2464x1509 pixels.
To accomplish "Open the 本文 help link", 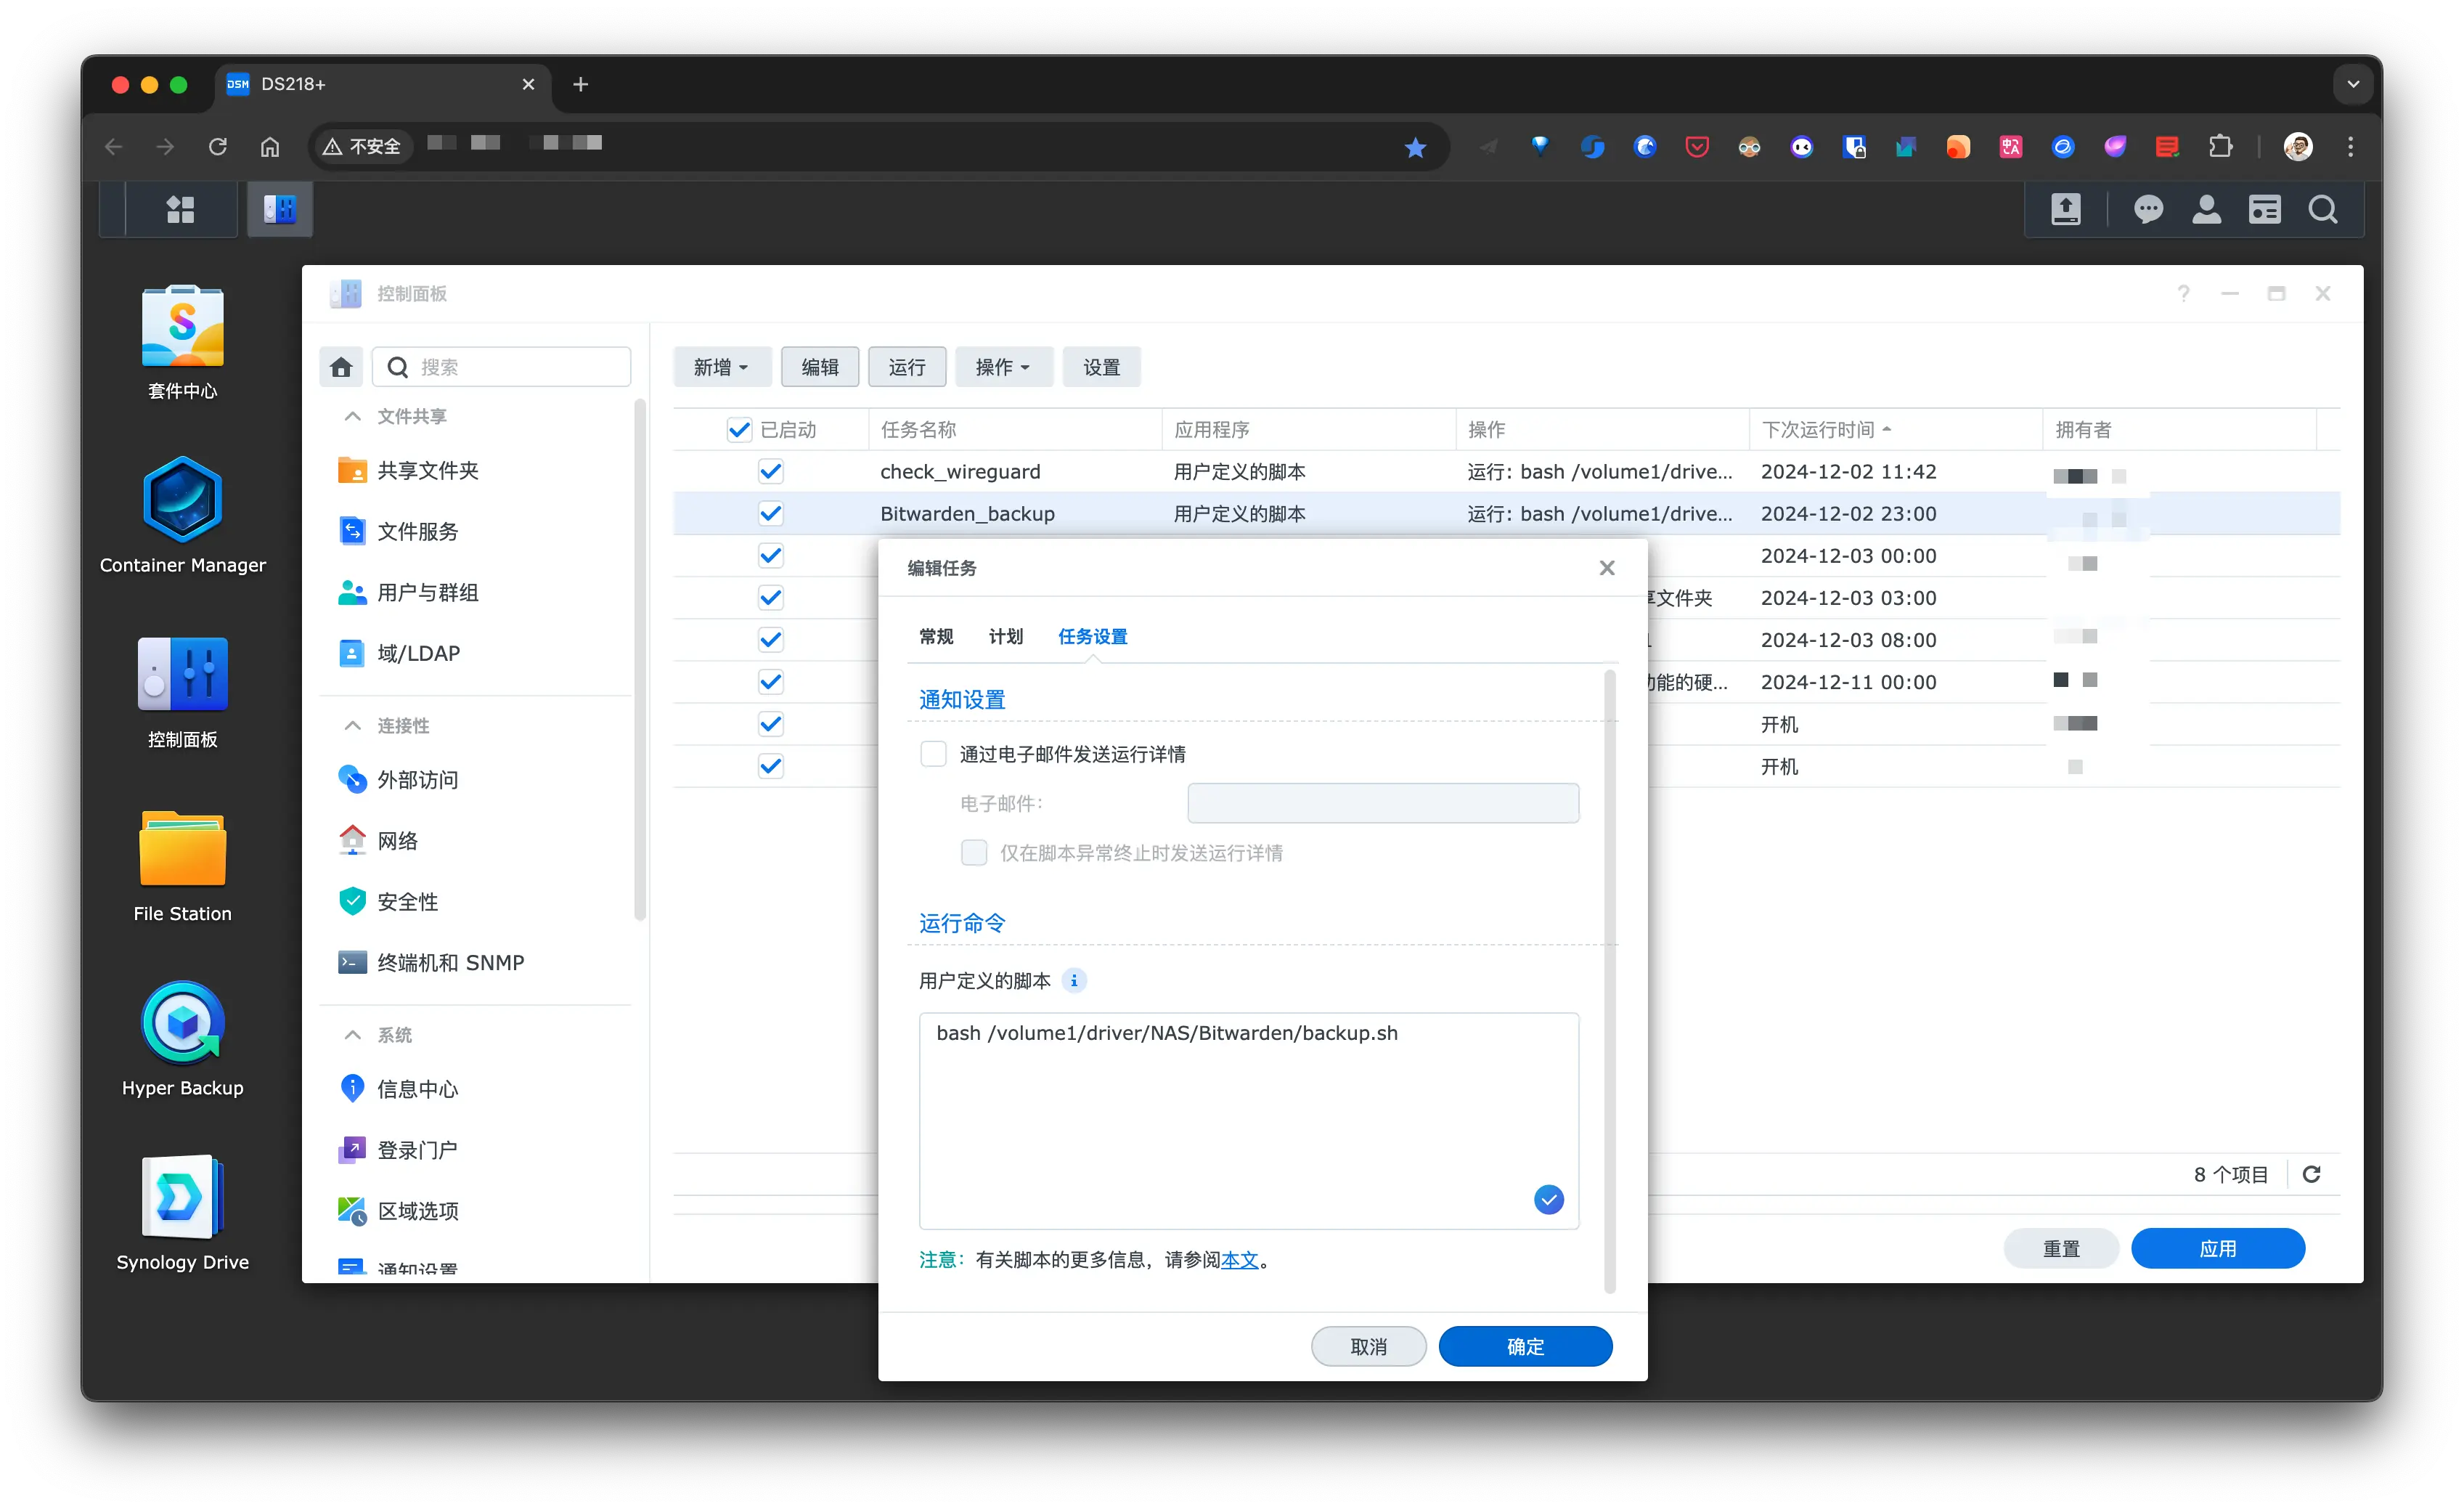I will tap(1239, 1259).
